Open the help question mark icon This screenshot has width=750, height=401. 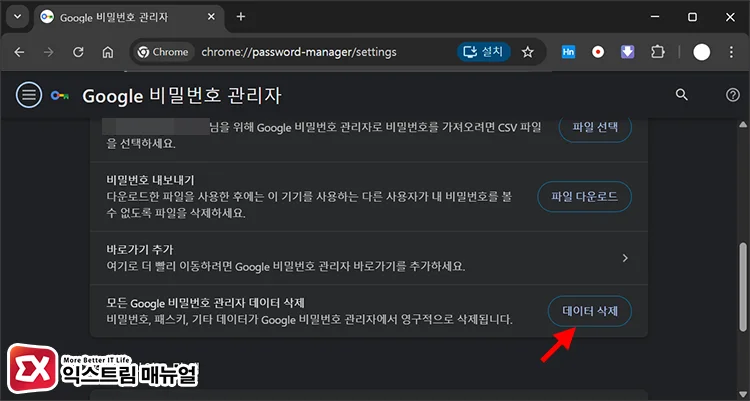(x=732, y=95)
